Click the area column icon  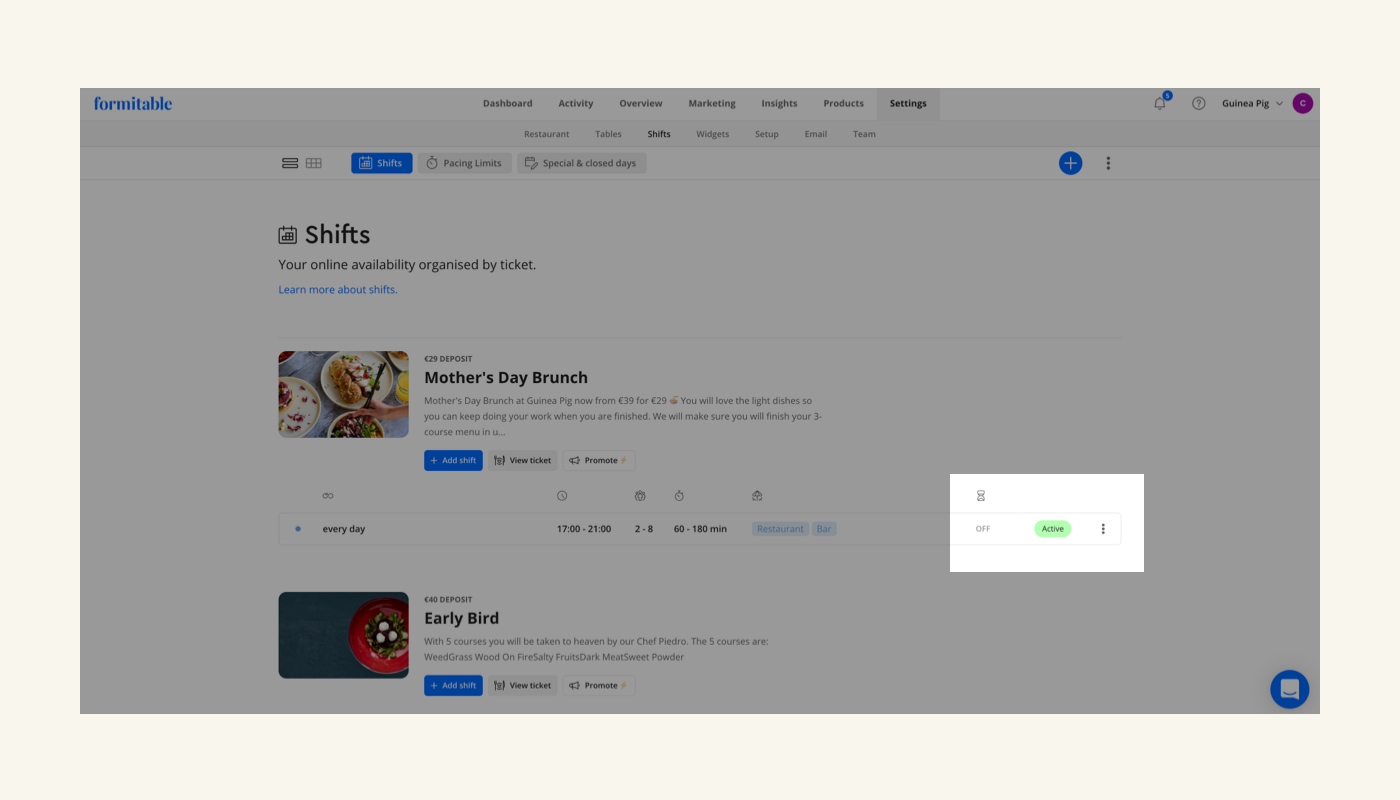757,496
